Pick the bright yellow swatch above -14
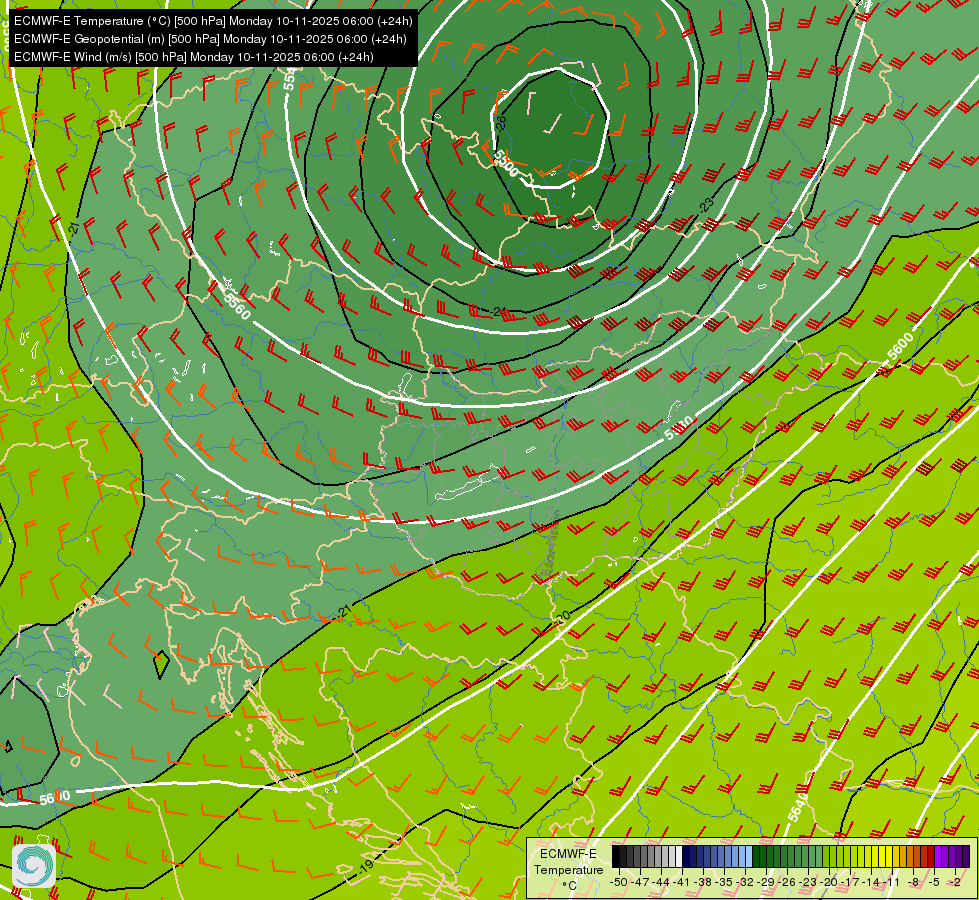979x900 pixels. pos(875,856)
